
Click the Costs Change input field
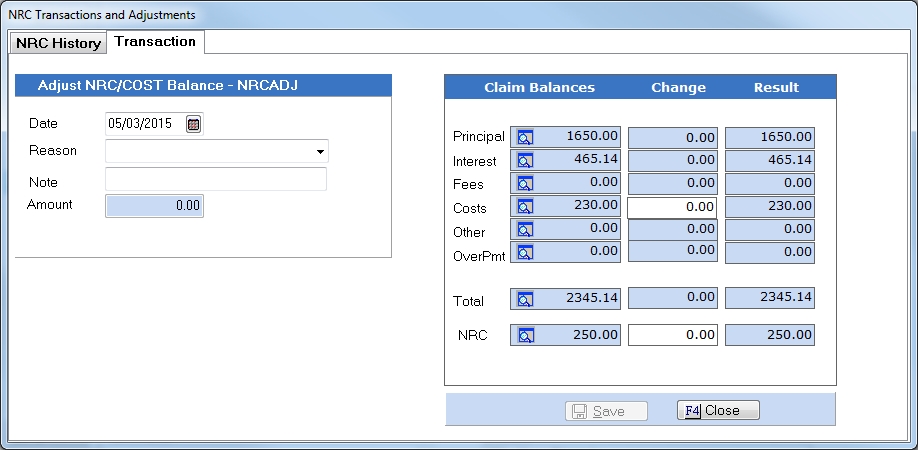672,207
